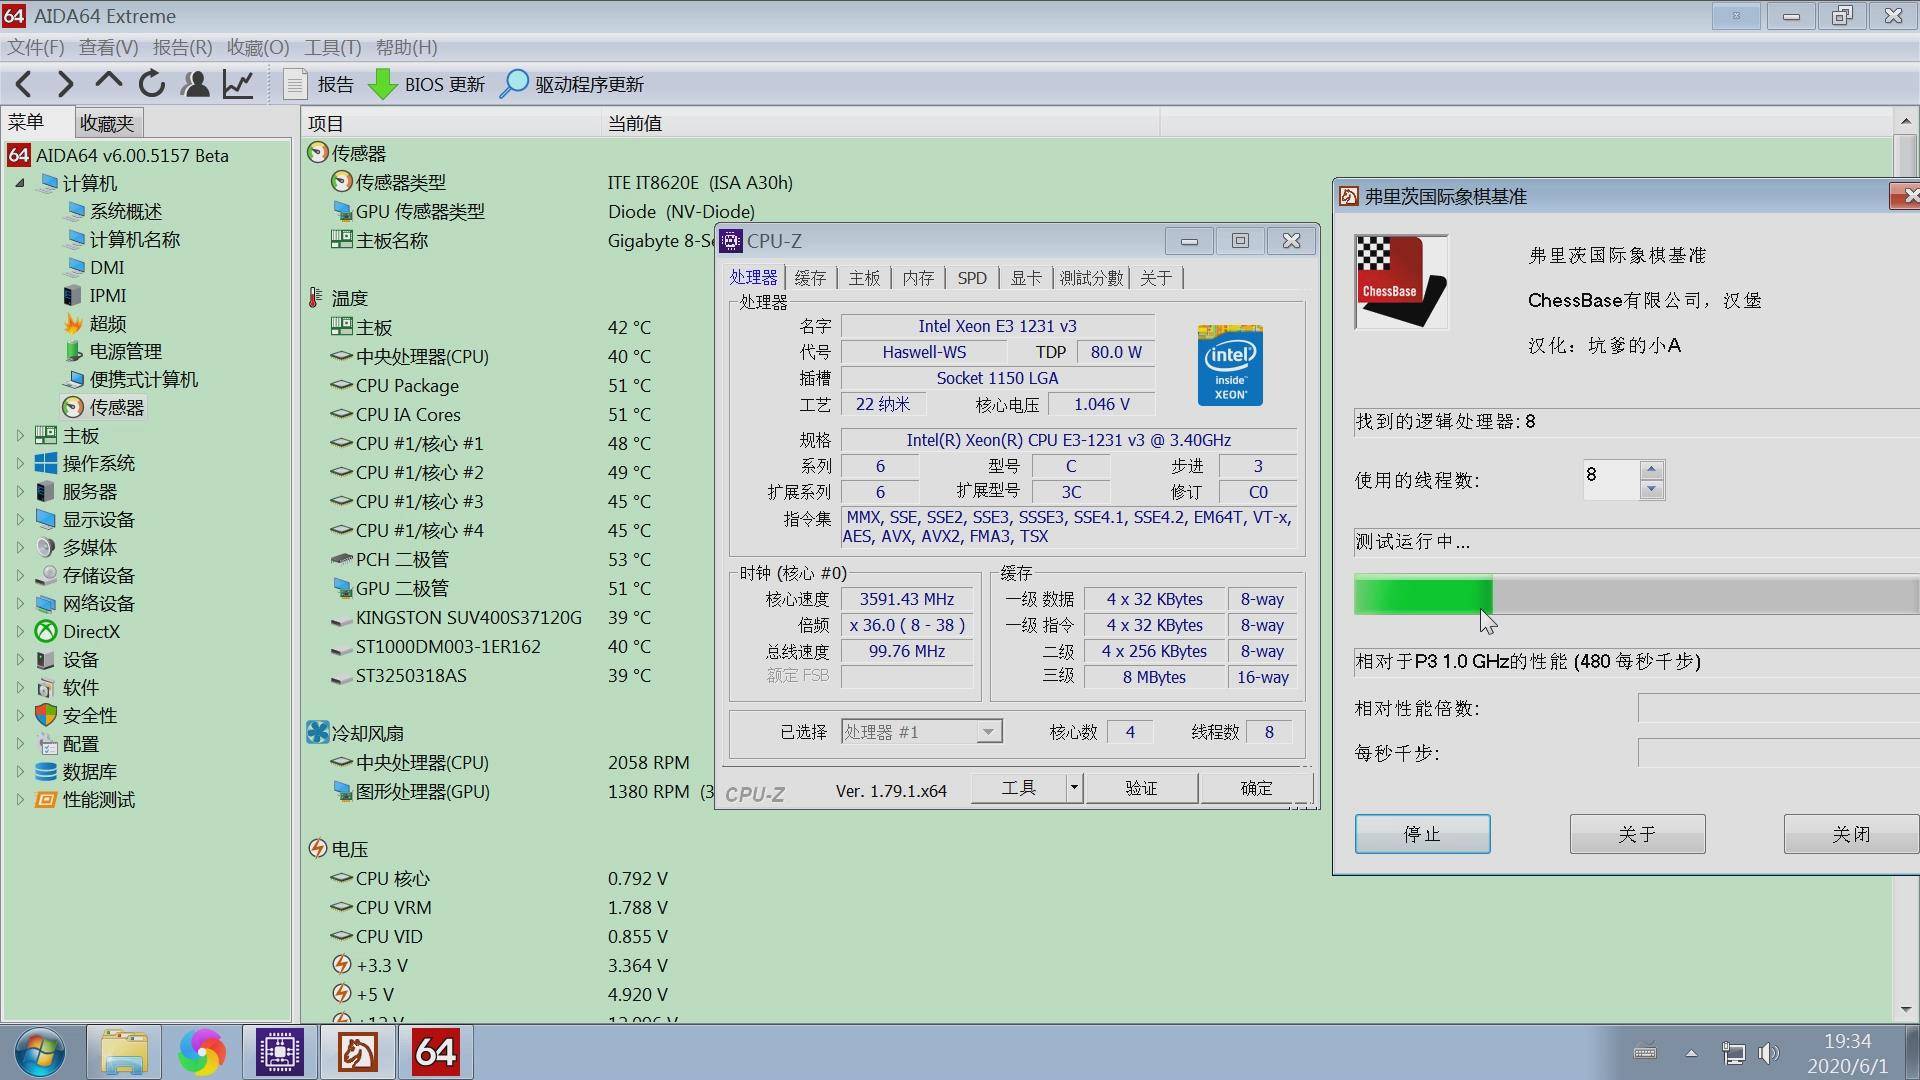Click the BIOS update green arrow

click(x=382, y=84)
